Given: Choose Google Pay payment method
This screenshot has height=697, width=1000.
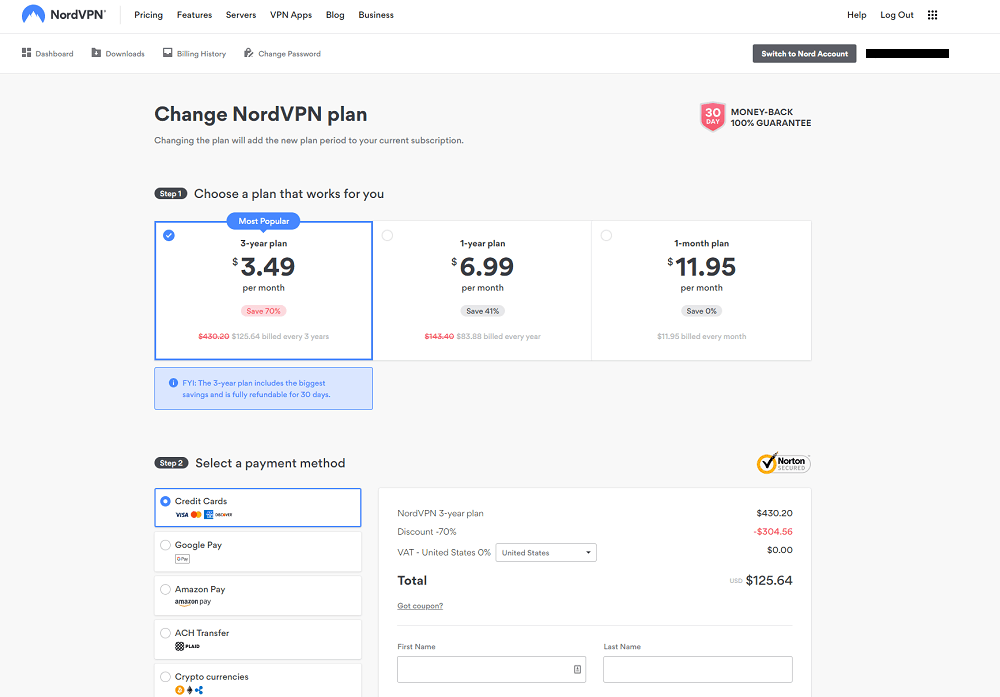Looking at the screenshot, I should [x=258, y=552].
